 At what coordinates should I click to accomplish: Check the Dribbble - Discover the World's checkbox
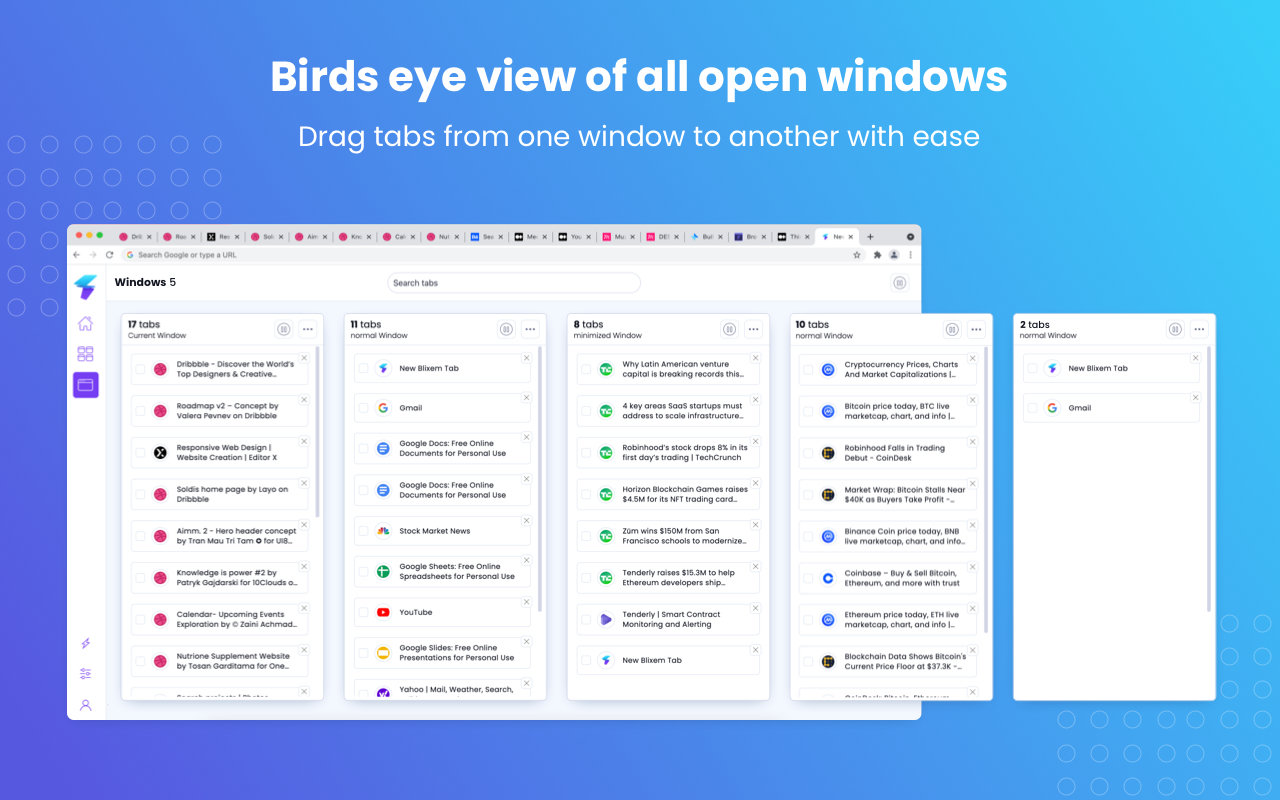[140, 369]
